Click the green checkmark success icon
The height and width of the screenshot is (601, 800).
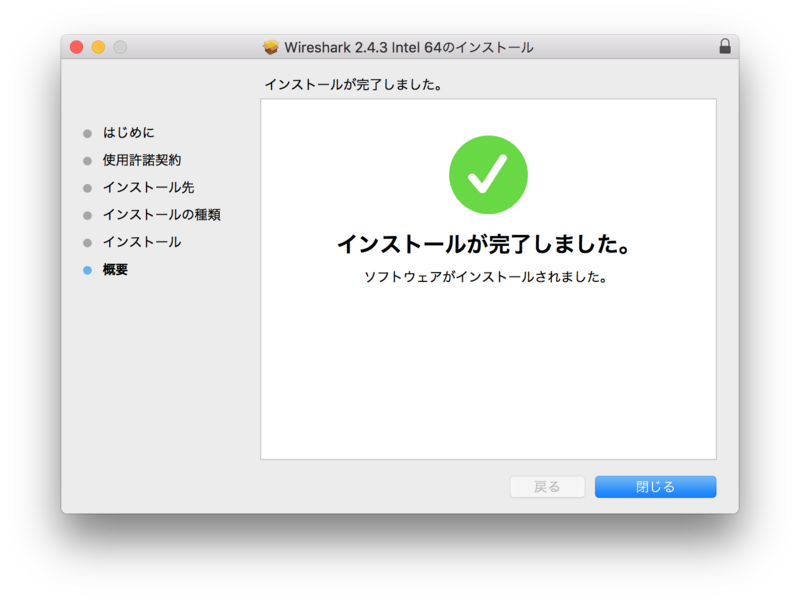[x=488, y=174]
